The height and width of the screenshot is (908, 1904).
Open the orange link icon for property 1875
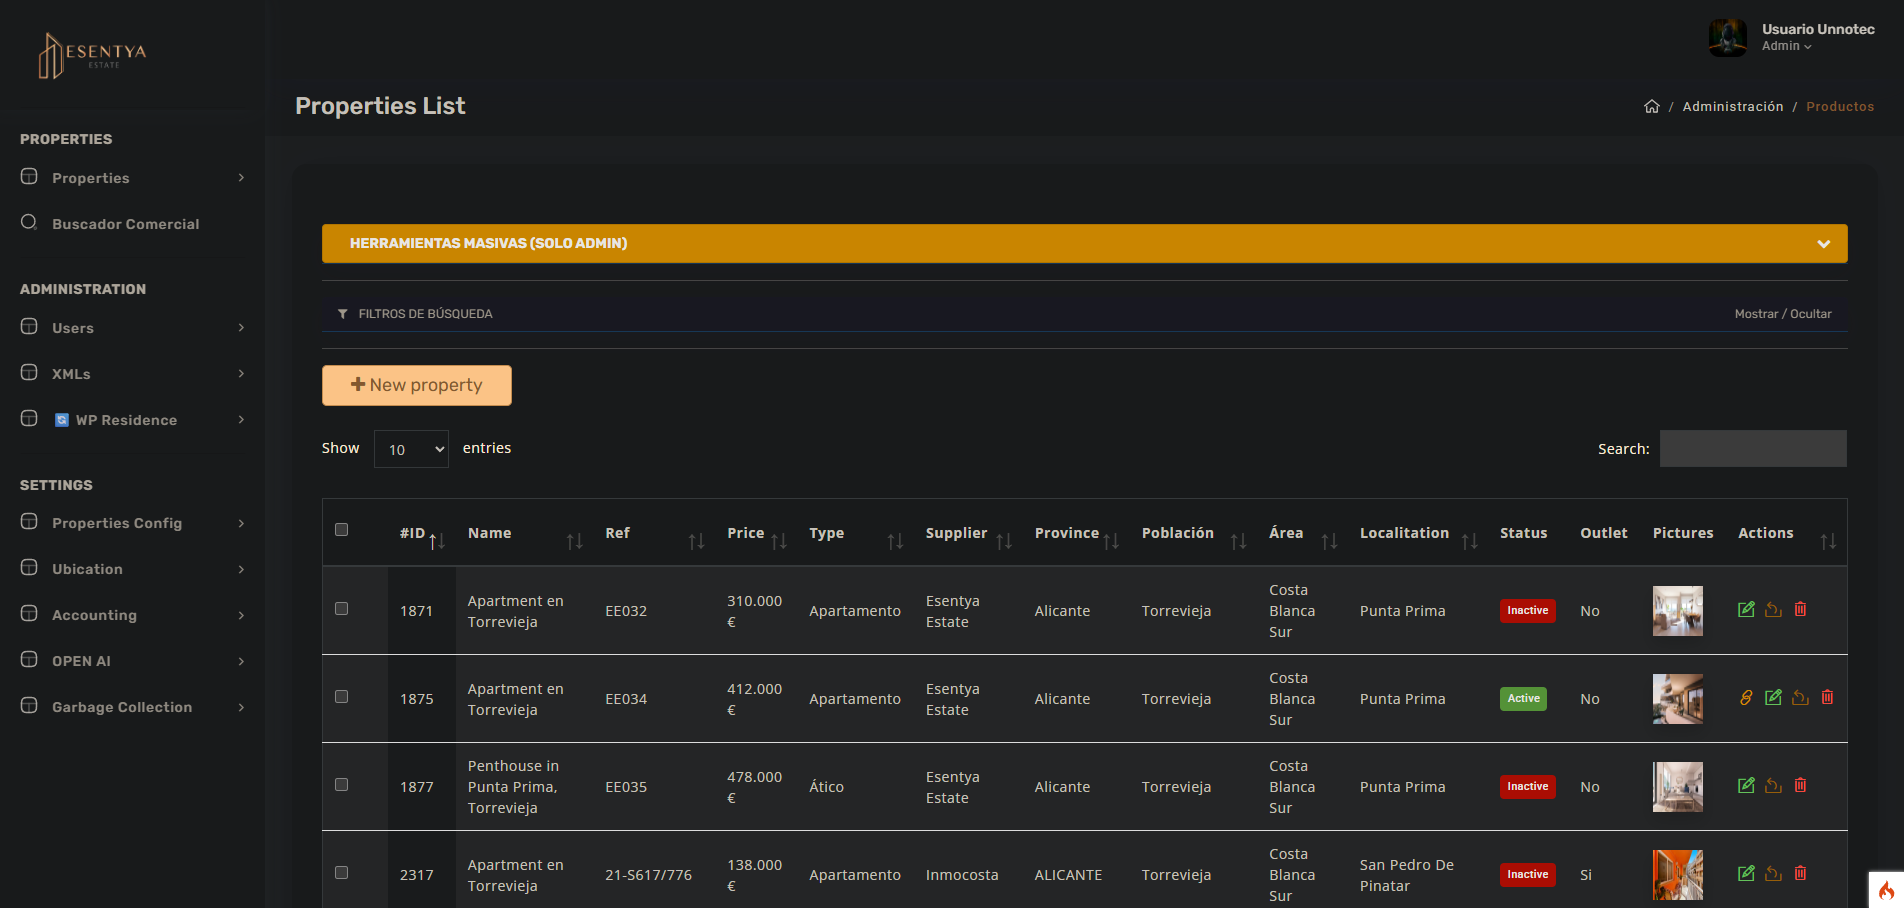click(x=1746, y=698)
